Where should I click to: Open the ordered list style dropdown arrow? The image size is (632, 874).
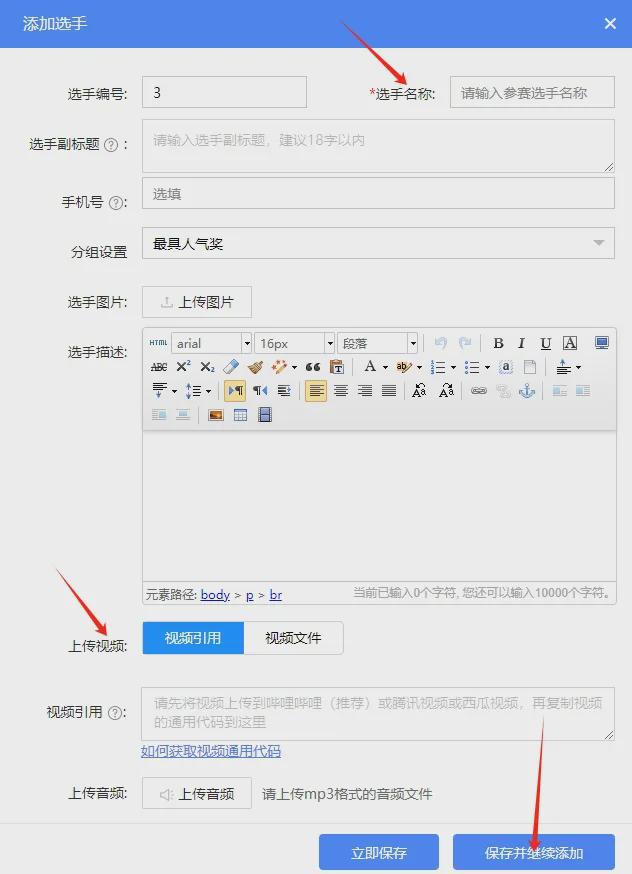[453, 367]
